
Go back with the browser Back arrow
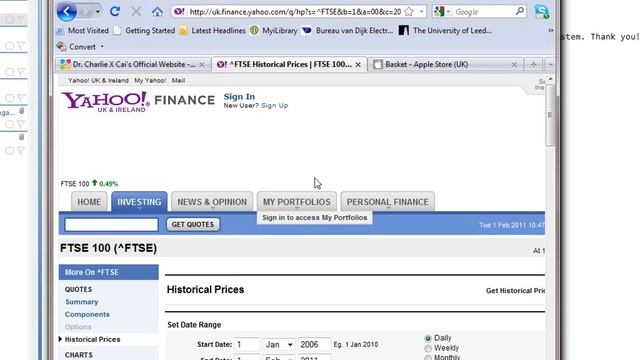[67, 11]
